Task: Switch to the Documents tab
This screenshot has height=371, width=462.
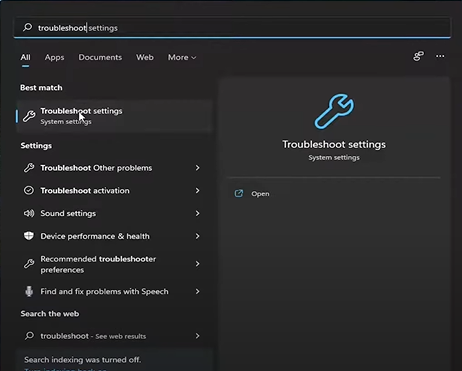Action: (100, 57)
